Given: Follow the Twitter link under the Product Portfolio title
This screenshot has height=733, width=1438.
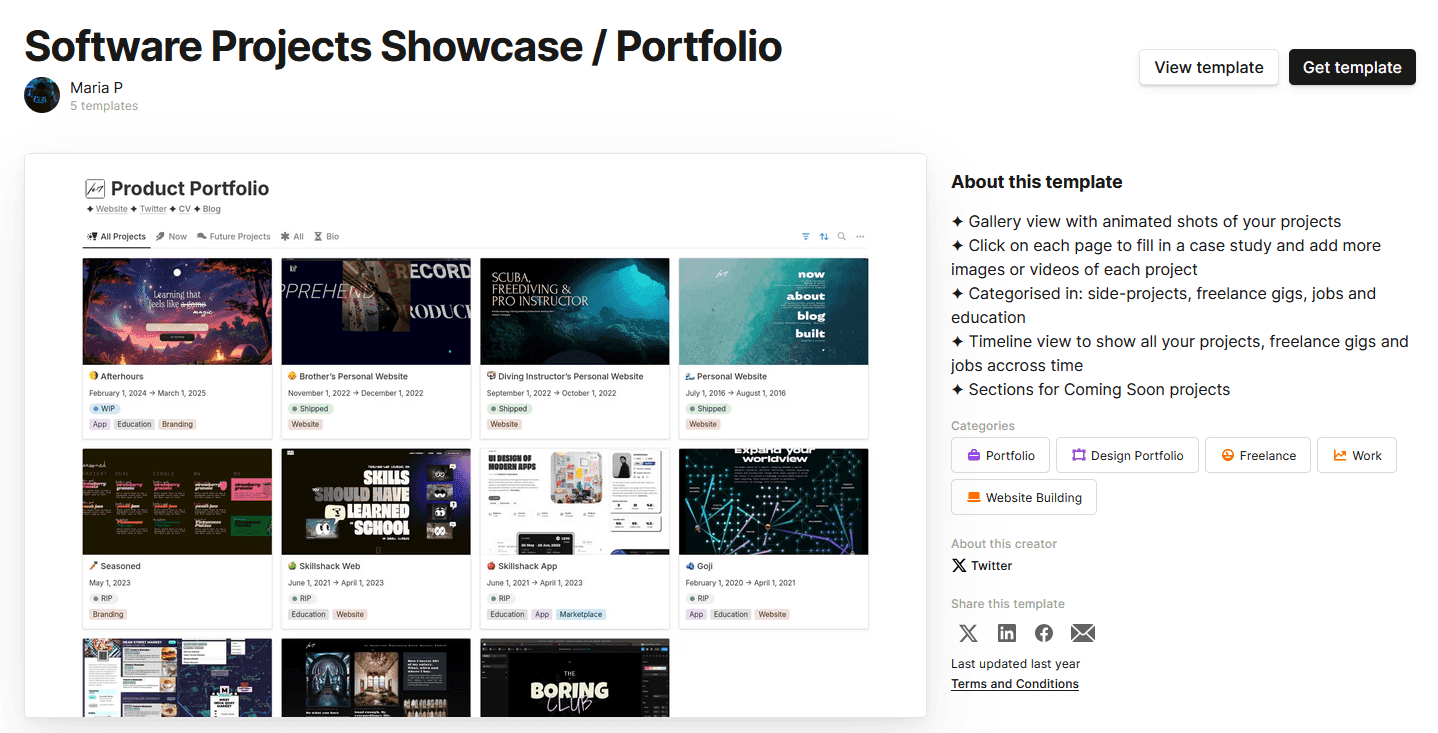Looking at the screenshot, I should point(153,209).
